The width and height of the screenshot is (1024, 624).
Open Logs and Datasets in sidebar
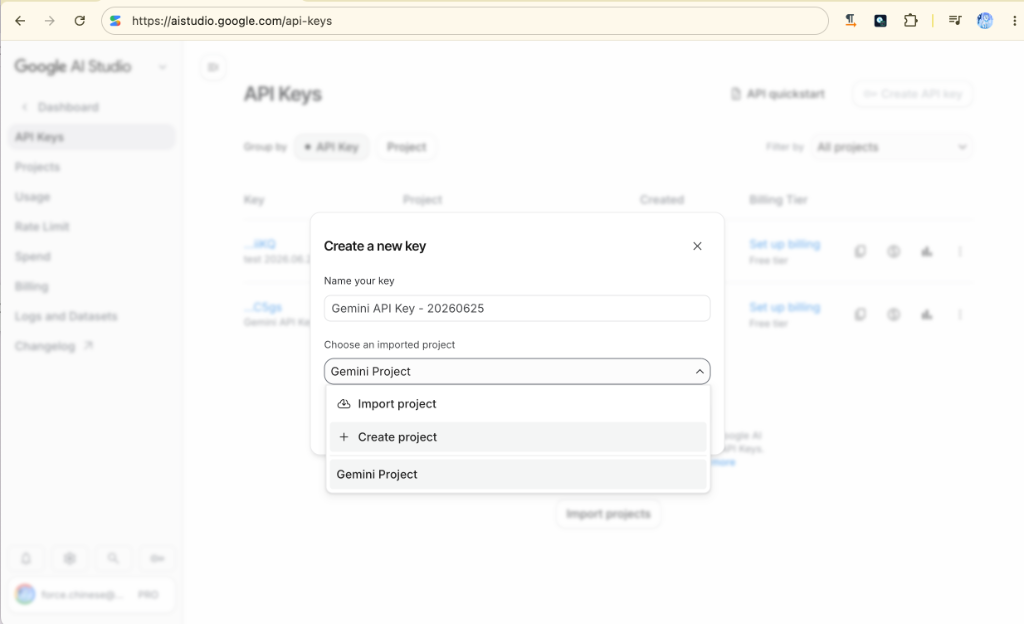click(x=66, y=317)
